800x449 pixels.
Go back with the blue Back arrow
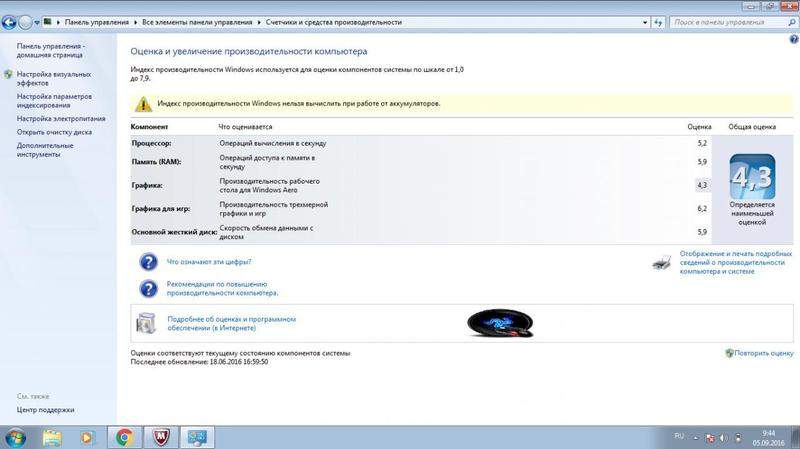[x=9, y=22]
